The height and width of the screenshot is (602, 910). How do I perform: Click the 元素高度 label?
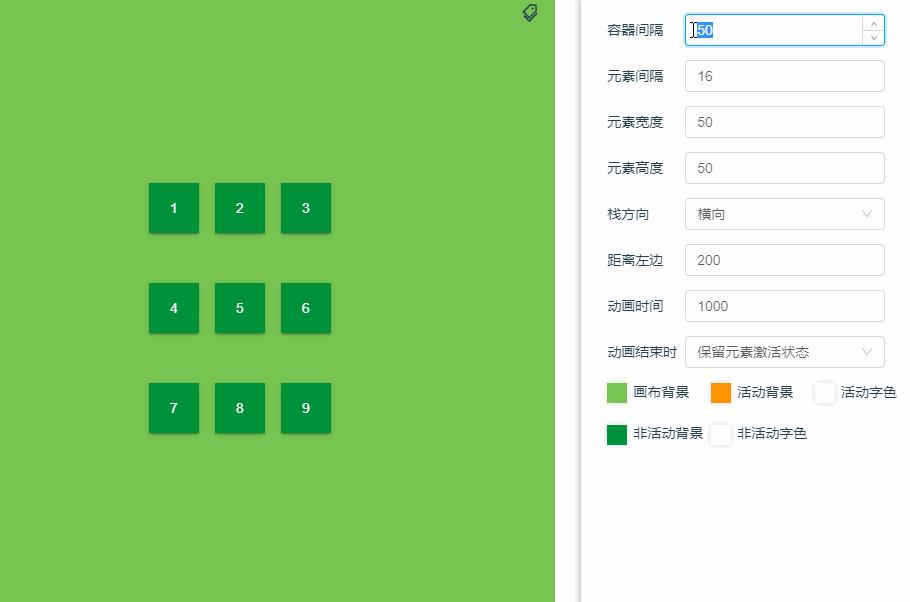click(635, 168)
